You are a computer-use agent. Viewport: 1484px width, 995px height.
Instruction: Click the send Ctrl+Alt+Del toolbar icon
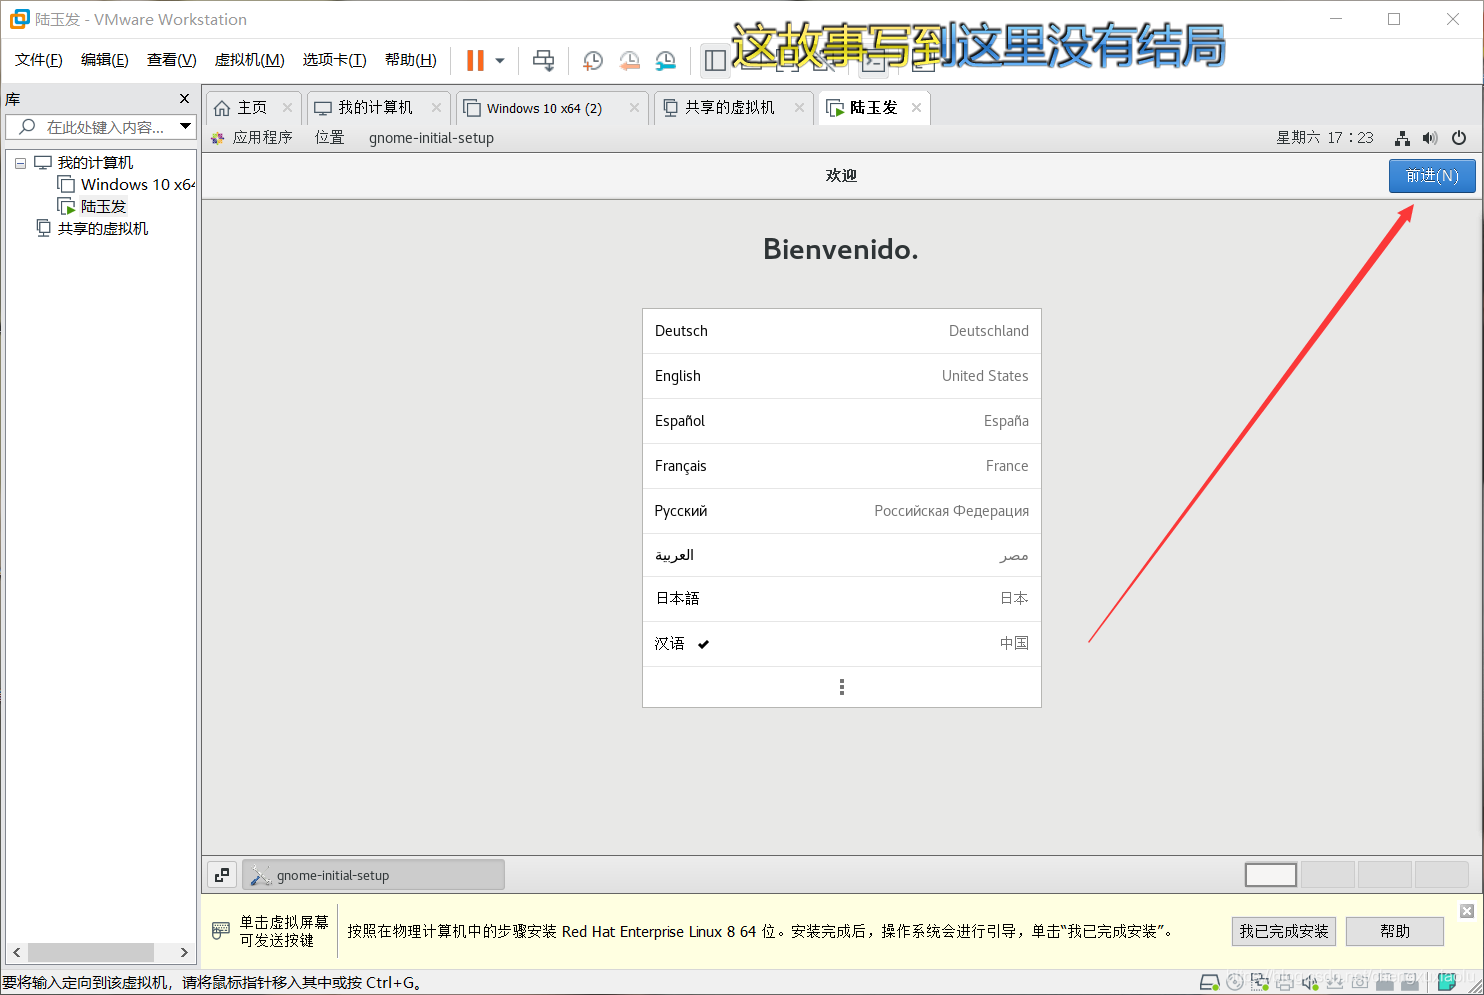point(543,60)
